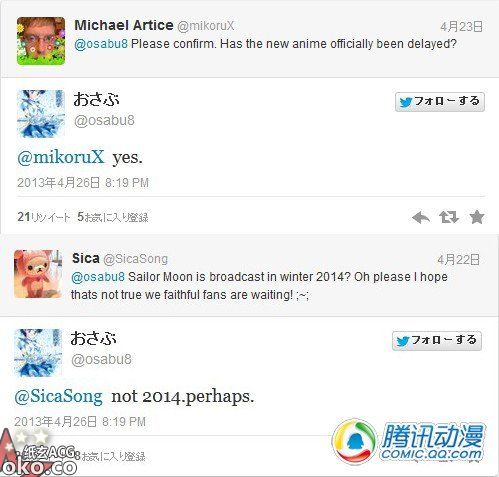The width and height of the screenshot is (499, 477).
Task: View the 21 リツイート retweets list
Action: pos(44,217)
